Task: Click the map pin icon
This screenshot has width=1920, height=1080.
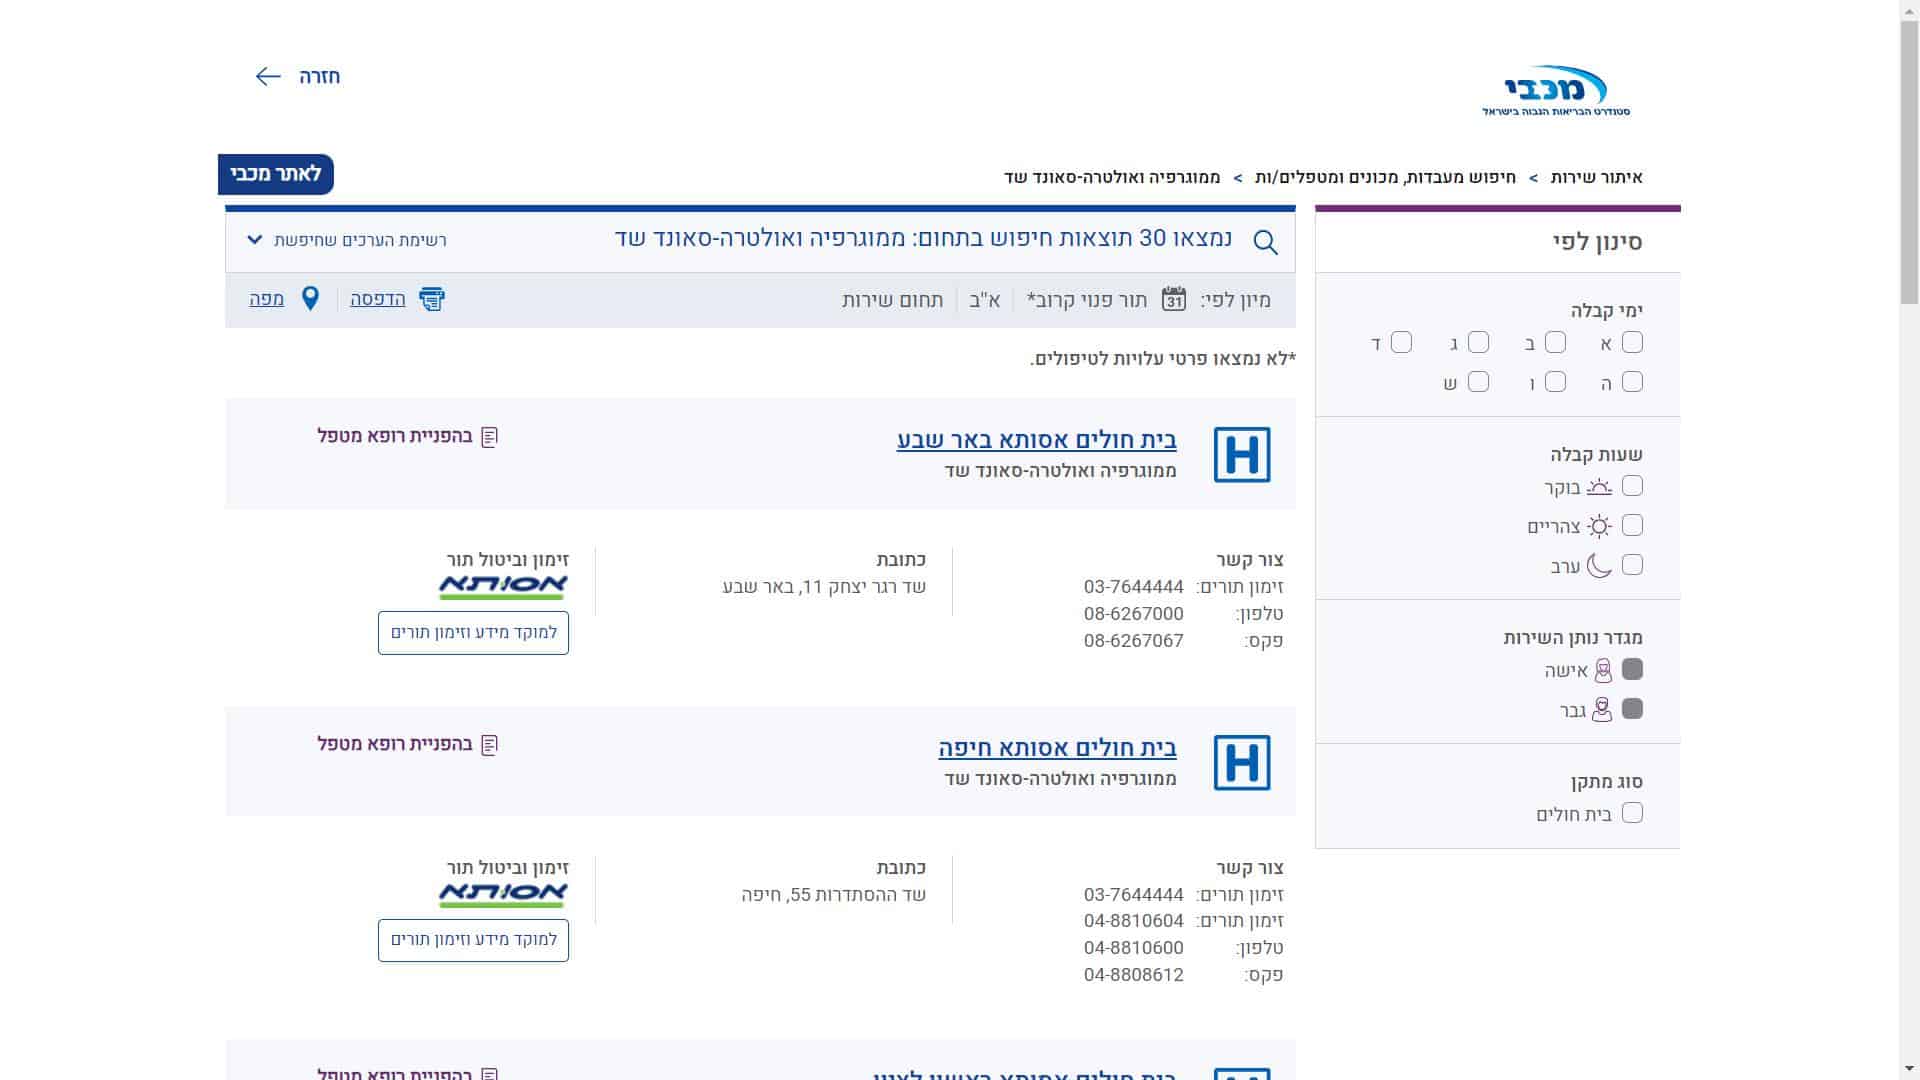Action: pyautogui.click(x=310, y=298)
